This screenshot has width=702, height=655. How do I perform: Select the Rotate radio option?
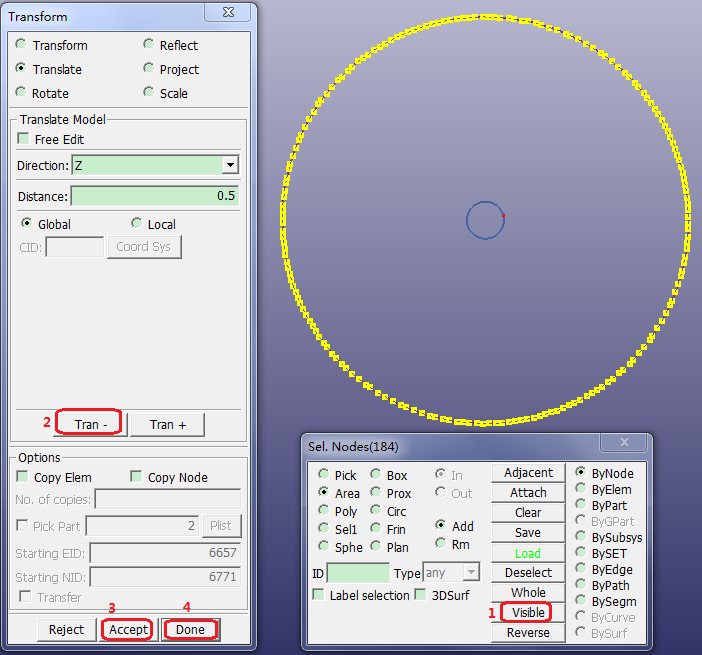(x=22, y=93)
